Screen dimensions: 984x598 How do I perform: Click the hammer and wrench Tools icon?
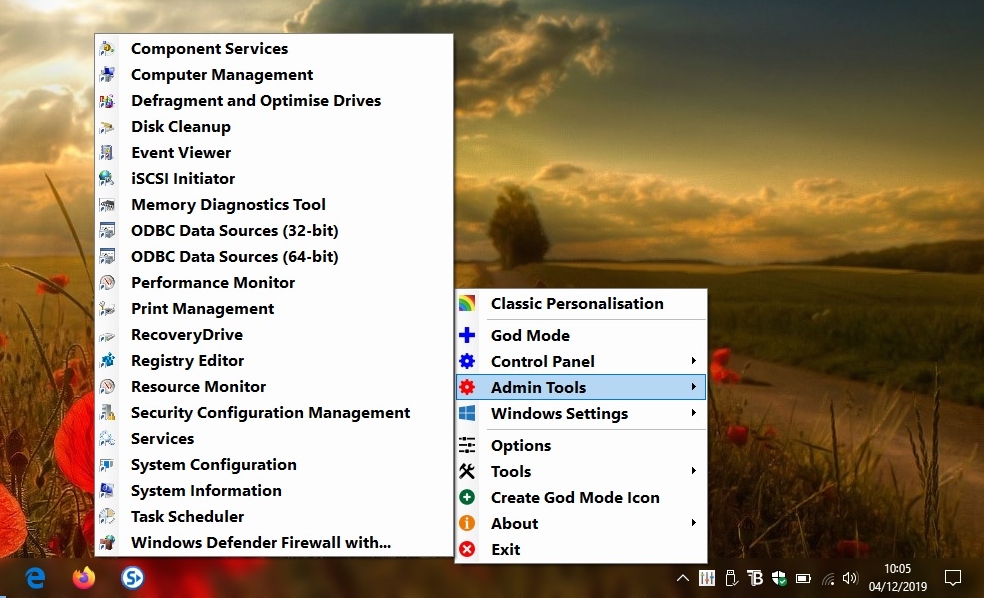(x=467, y=471)
